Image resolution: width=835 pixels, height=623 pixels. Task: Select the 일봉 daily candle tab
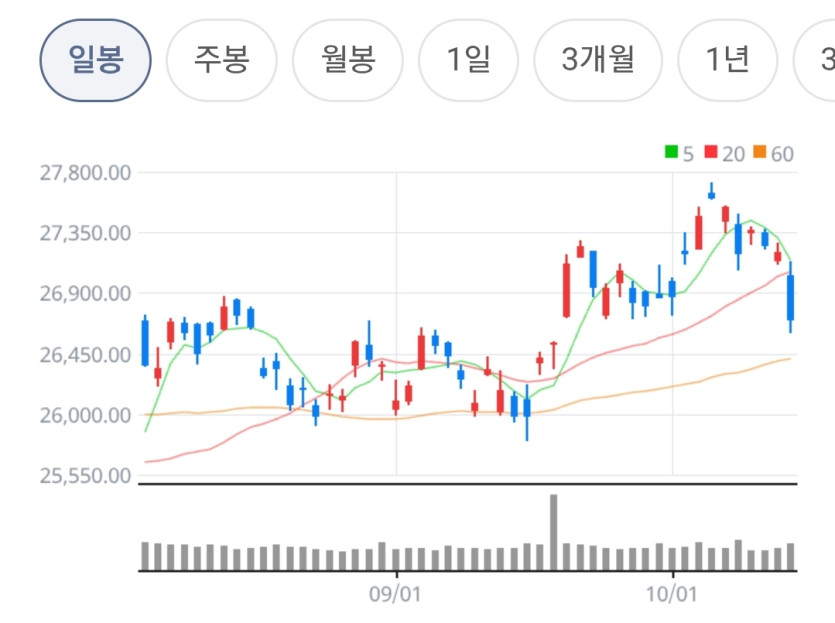coord(95,60)
